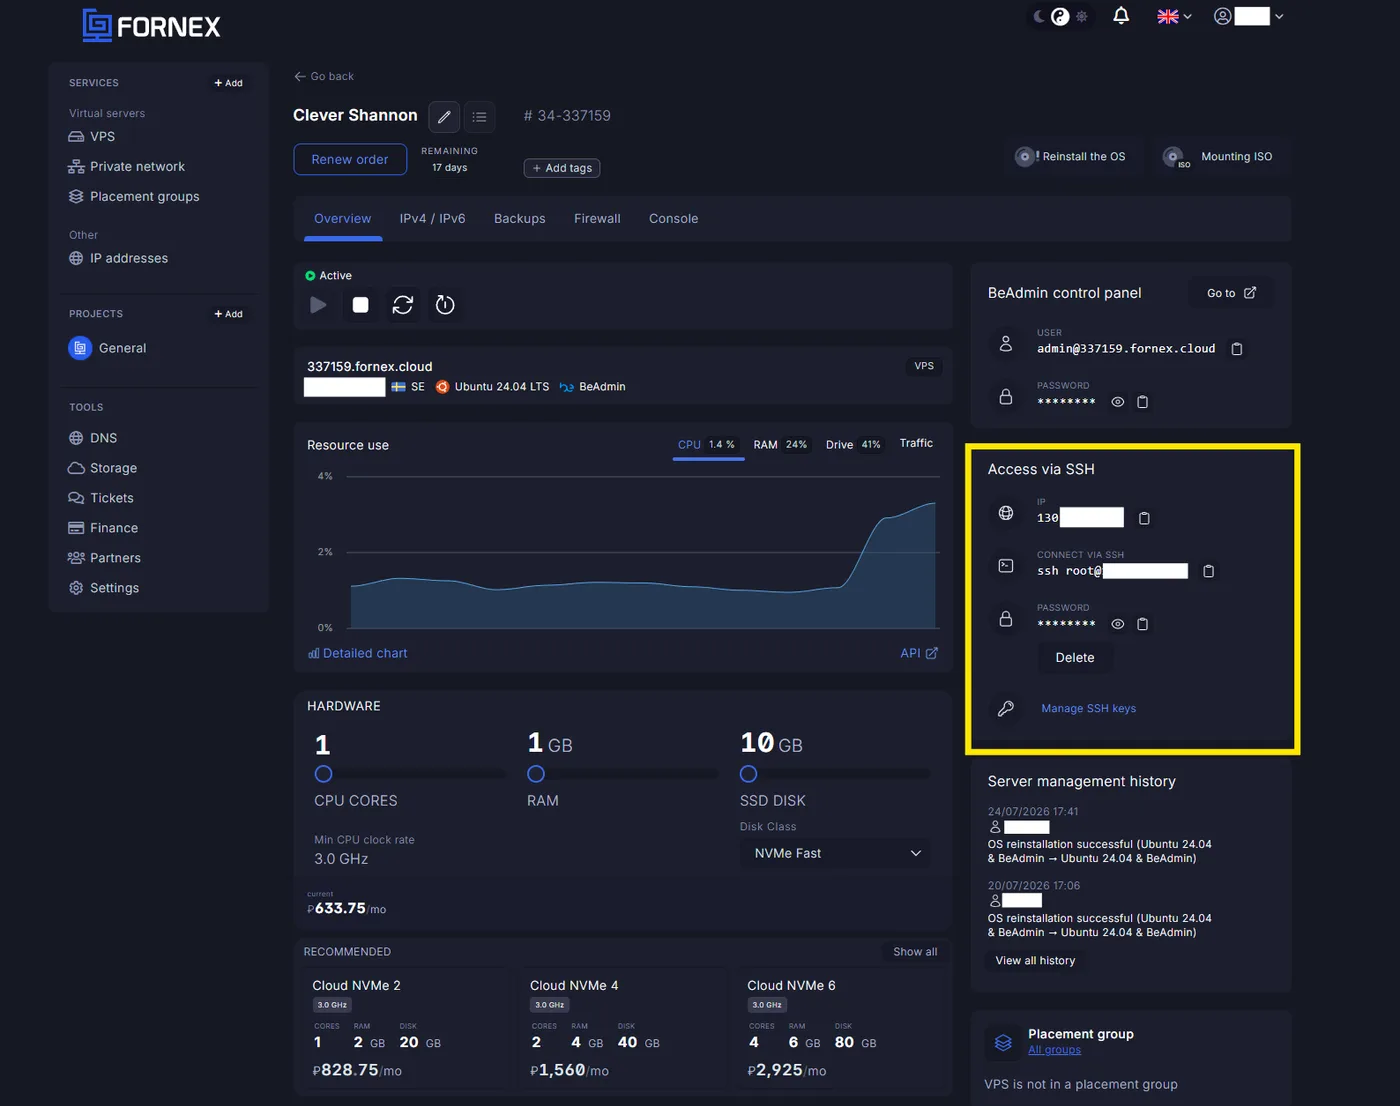The image size is (1400, 1106).
Task: Go back to previous page
Action: point(324,76)
